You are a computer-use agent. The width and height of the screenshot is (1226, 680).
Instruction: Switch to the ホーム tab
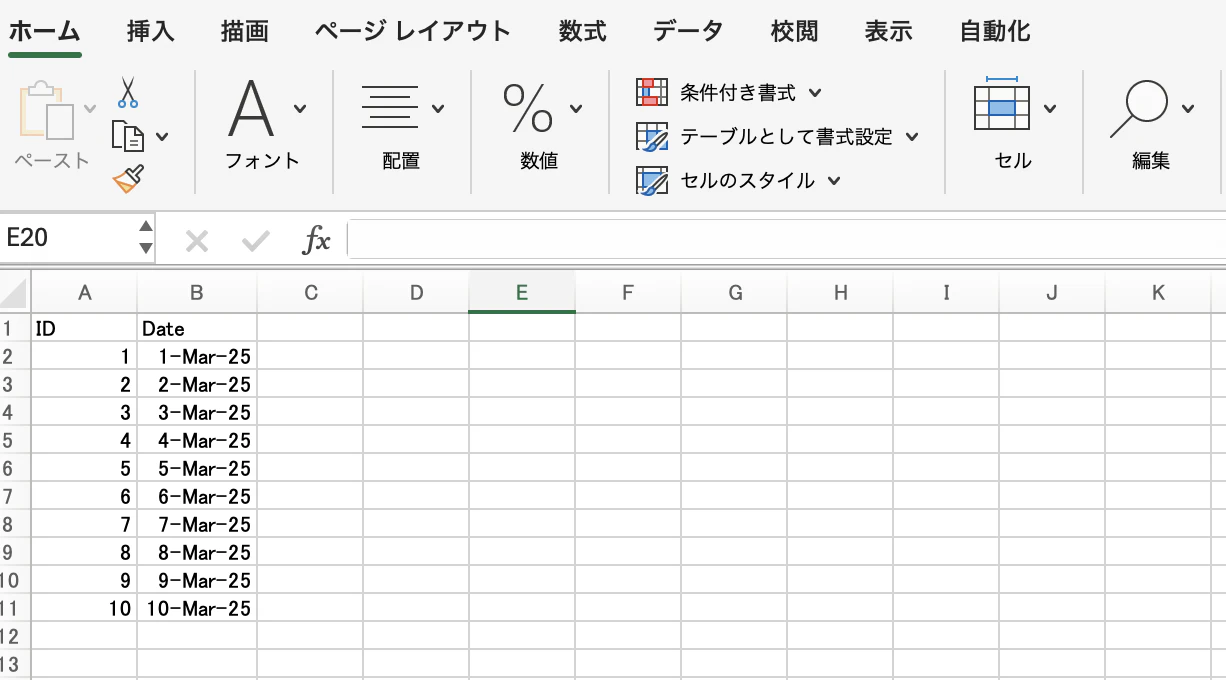point(45,31)
